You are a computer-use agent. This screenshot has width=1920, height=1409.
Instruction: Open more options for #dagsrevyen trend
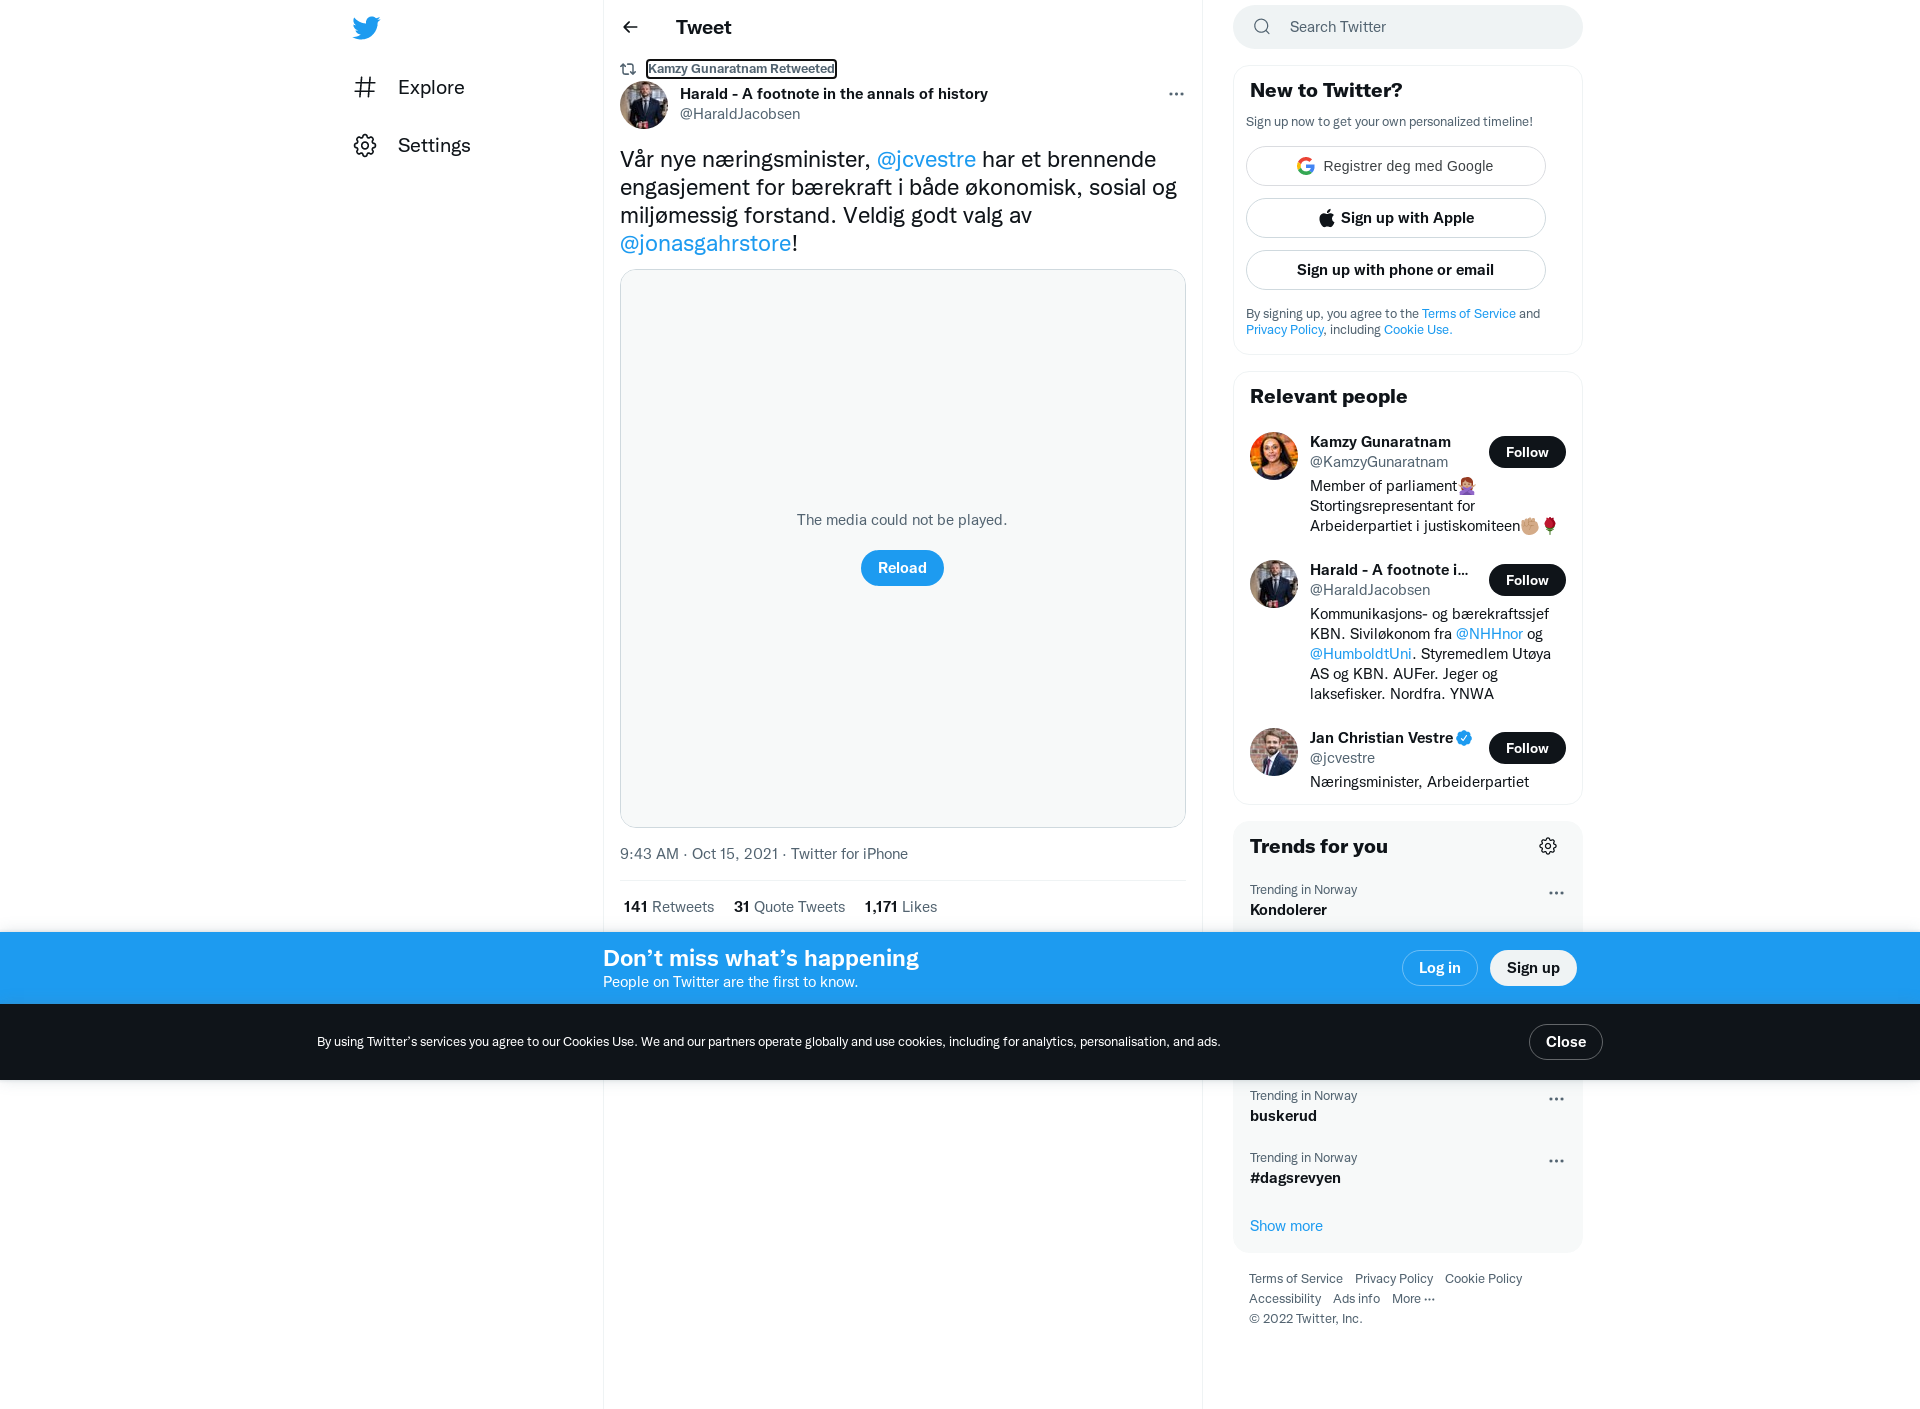pyautogui.click(x=1556, y=1161)
